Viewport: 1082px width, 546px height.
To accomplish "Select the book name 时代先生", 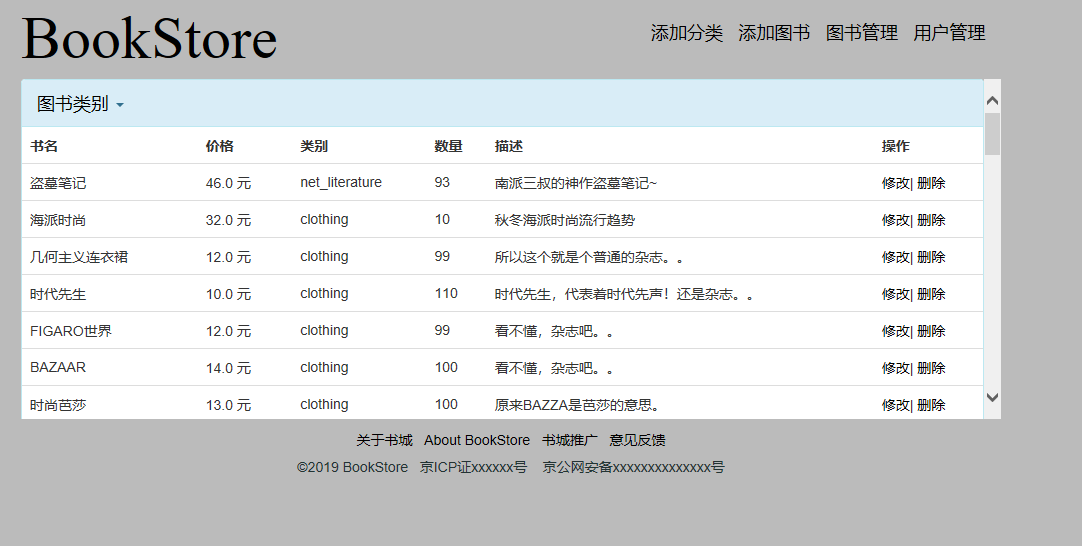I will tap(58, 294).
